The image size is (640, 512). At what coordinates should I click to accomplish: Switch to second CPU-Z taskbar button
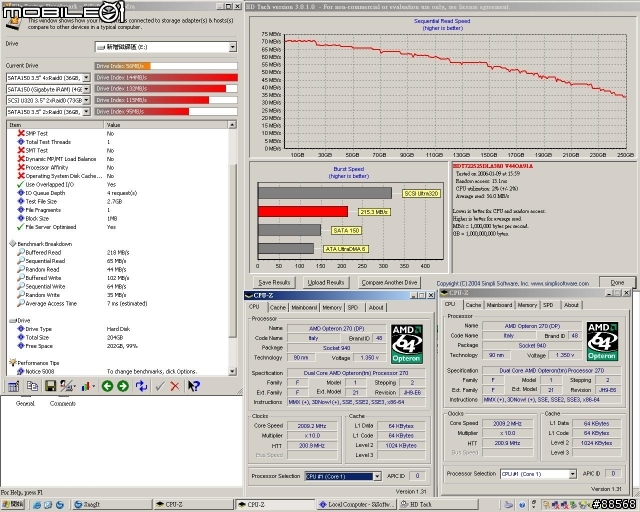point(276,505)
